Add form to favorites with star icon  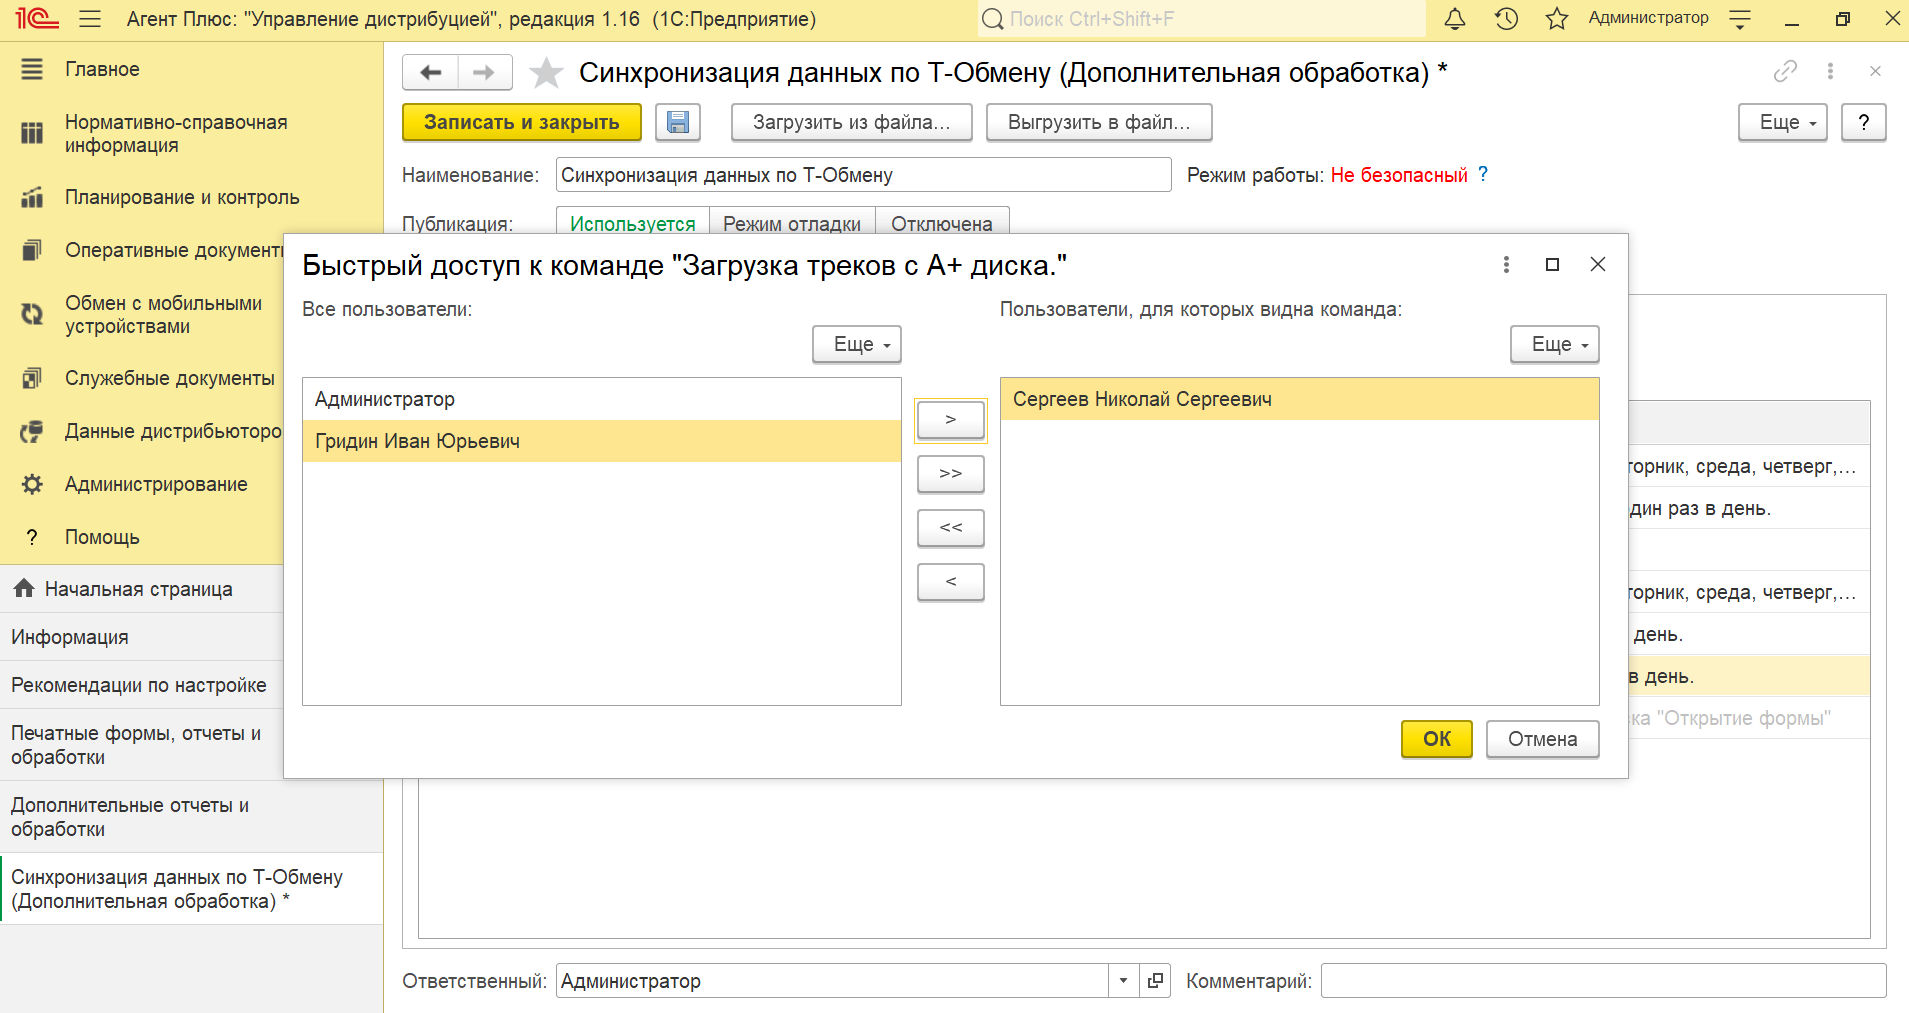[x=546, y=72]
